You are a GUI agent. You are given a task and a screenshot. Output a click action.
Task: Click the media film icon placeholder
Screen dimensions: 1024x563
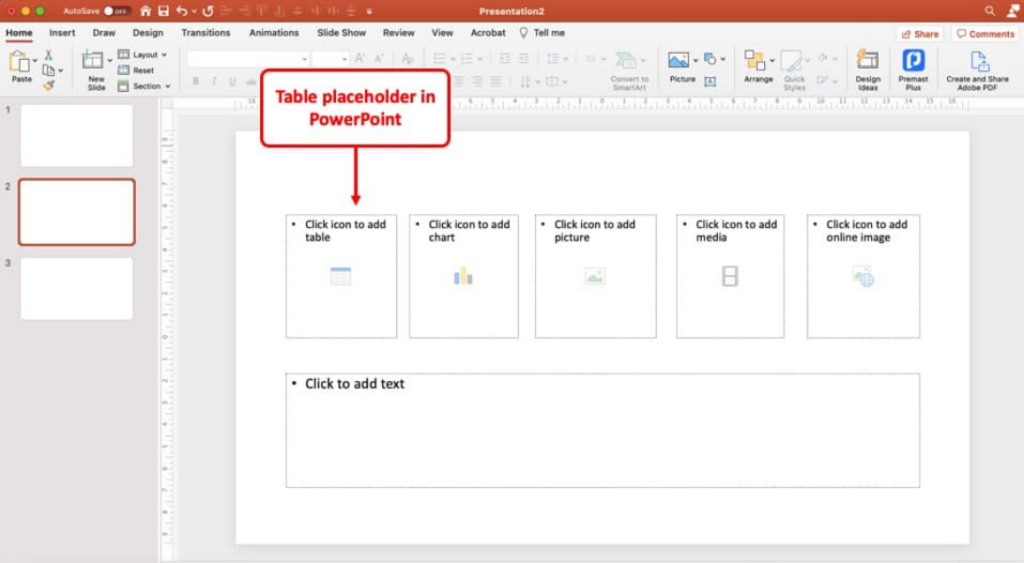(x=730, y=276)
